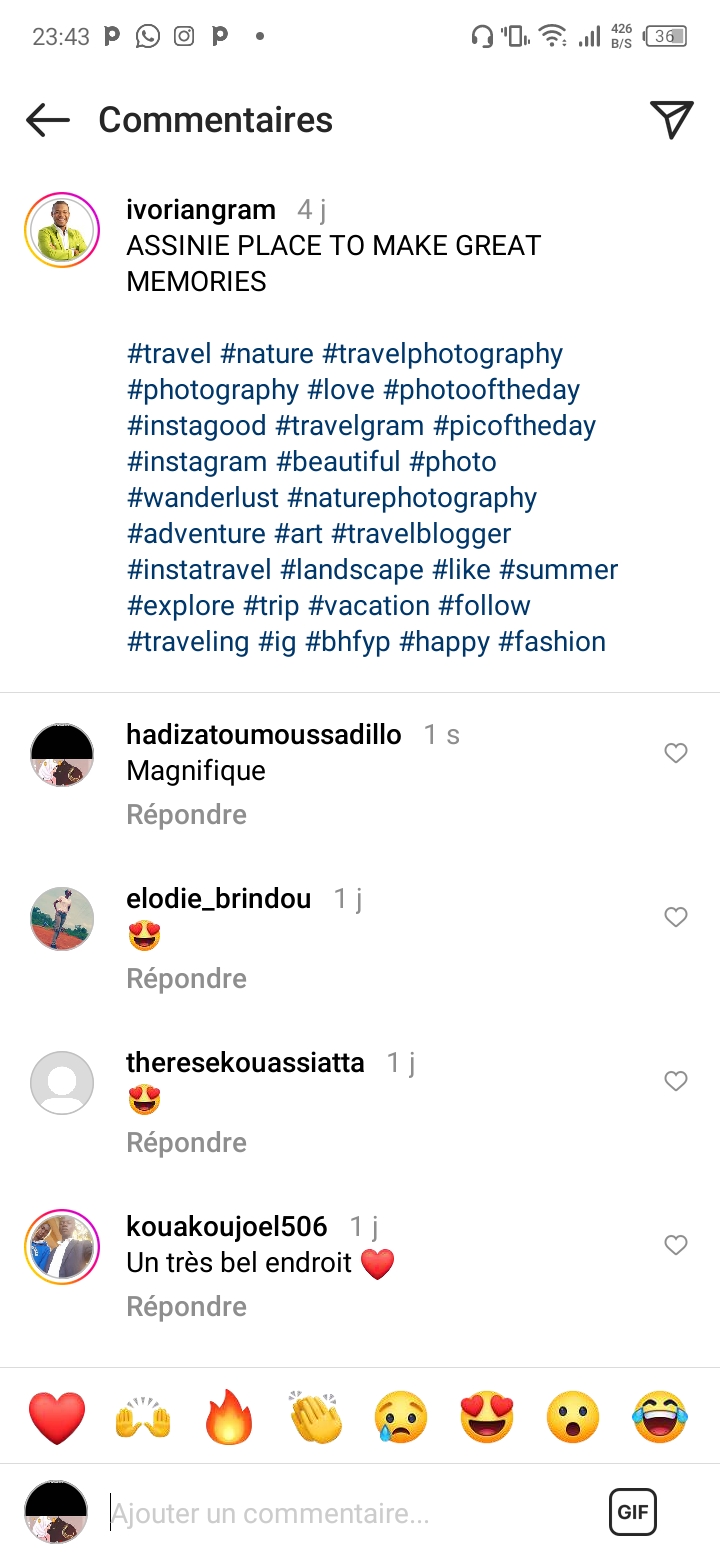Open ivoriangram's profile picture
720x1560 pixels.
[x=61, y=229]
